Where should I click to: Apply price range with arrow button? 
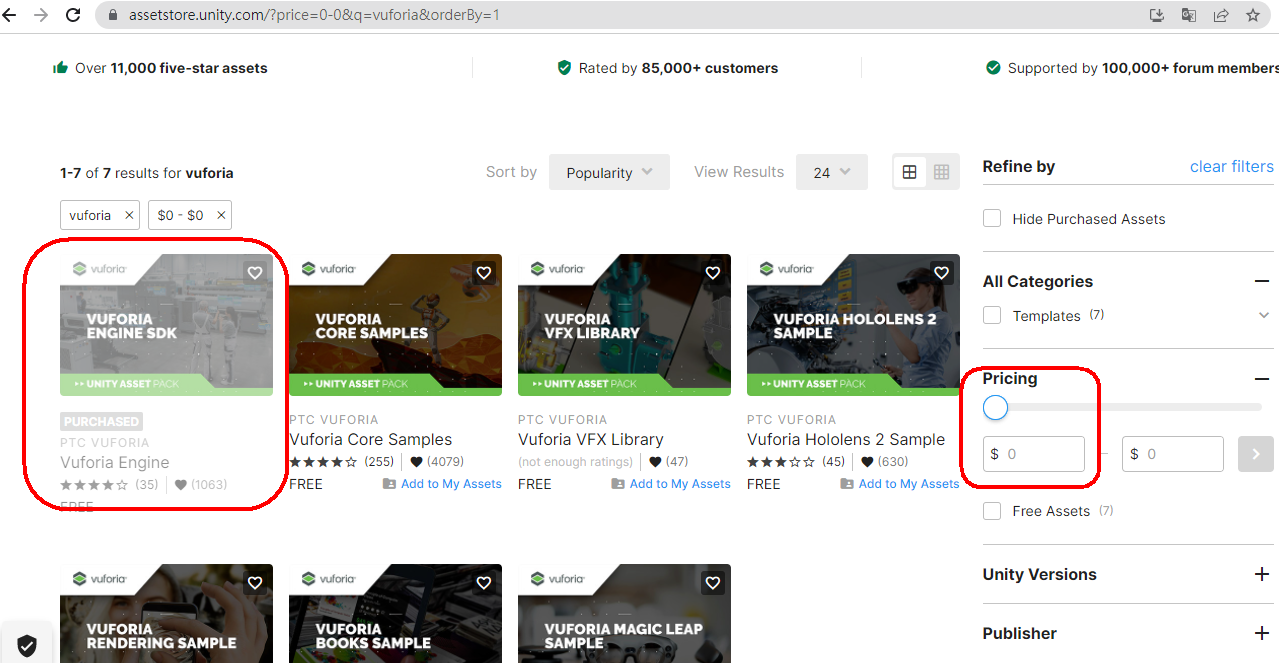[1256, 454]
